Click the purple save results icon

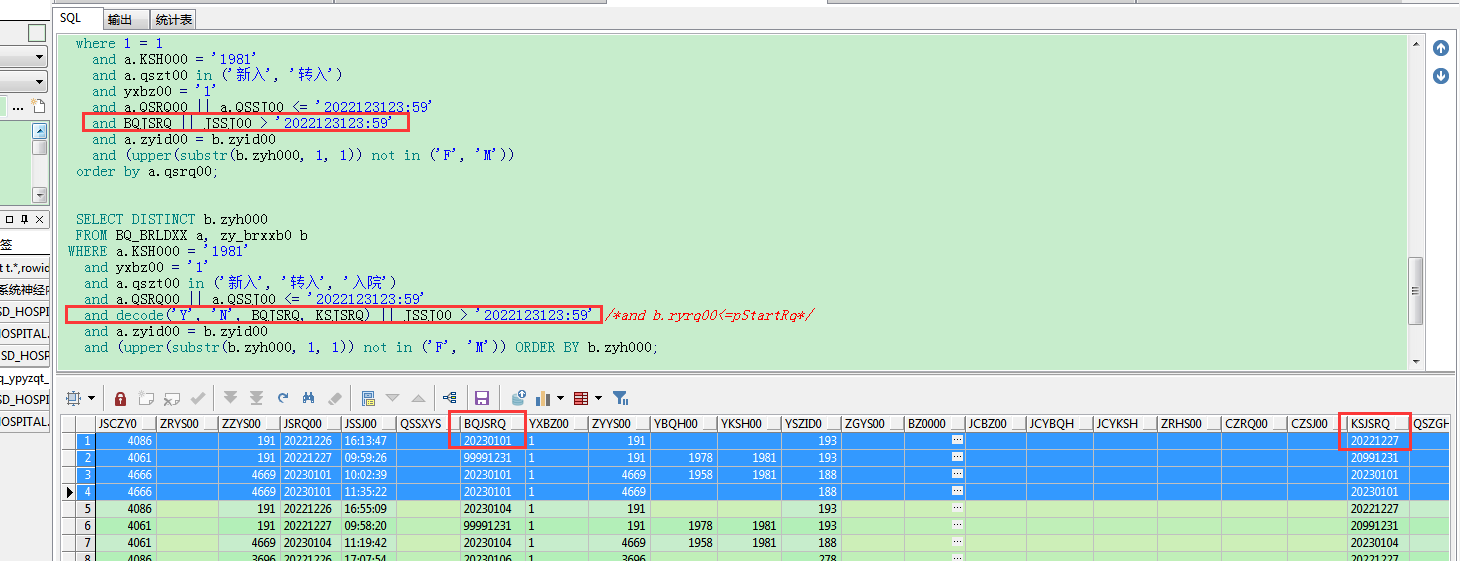(482, 397)
